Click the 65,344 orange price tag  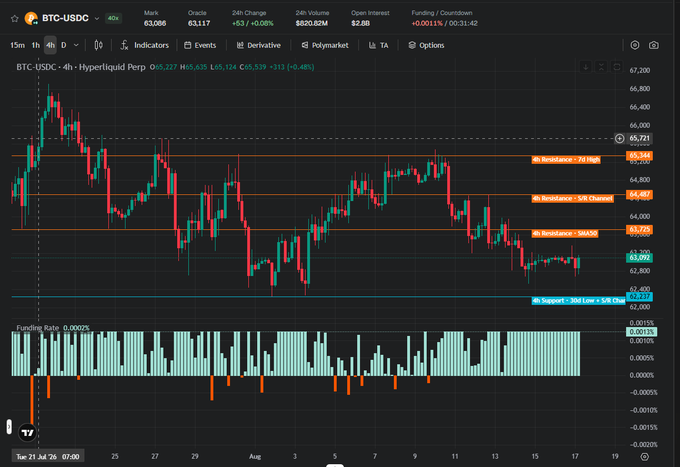click(x=639, y=155)
